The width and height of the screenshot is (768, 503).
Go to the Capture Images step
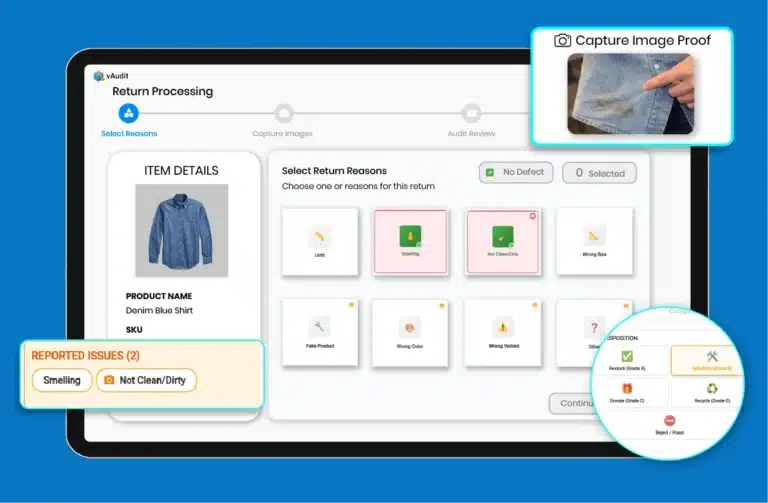[283, 115]
